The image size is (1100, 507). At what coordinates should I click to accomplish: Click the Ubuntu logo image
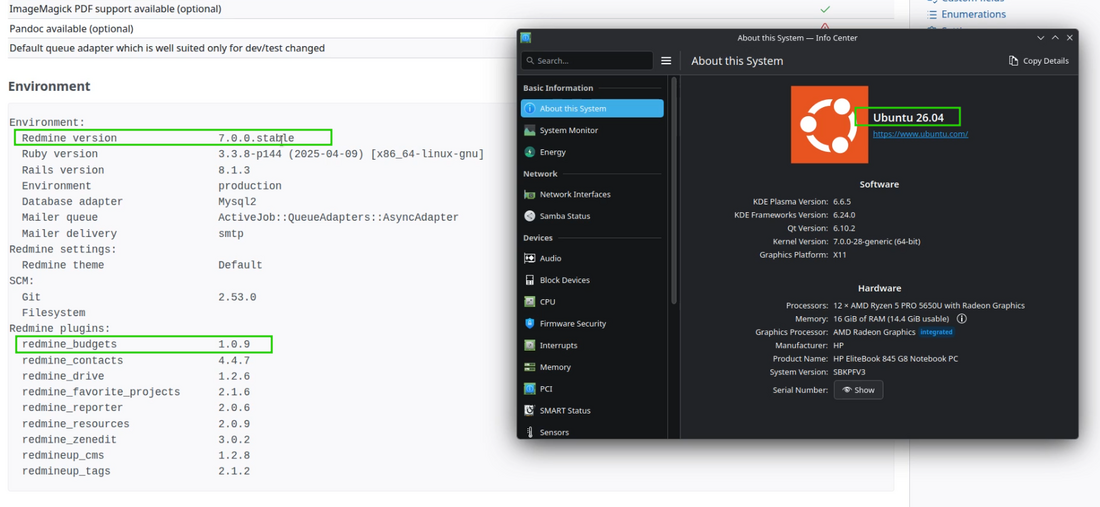click(829, 125)
